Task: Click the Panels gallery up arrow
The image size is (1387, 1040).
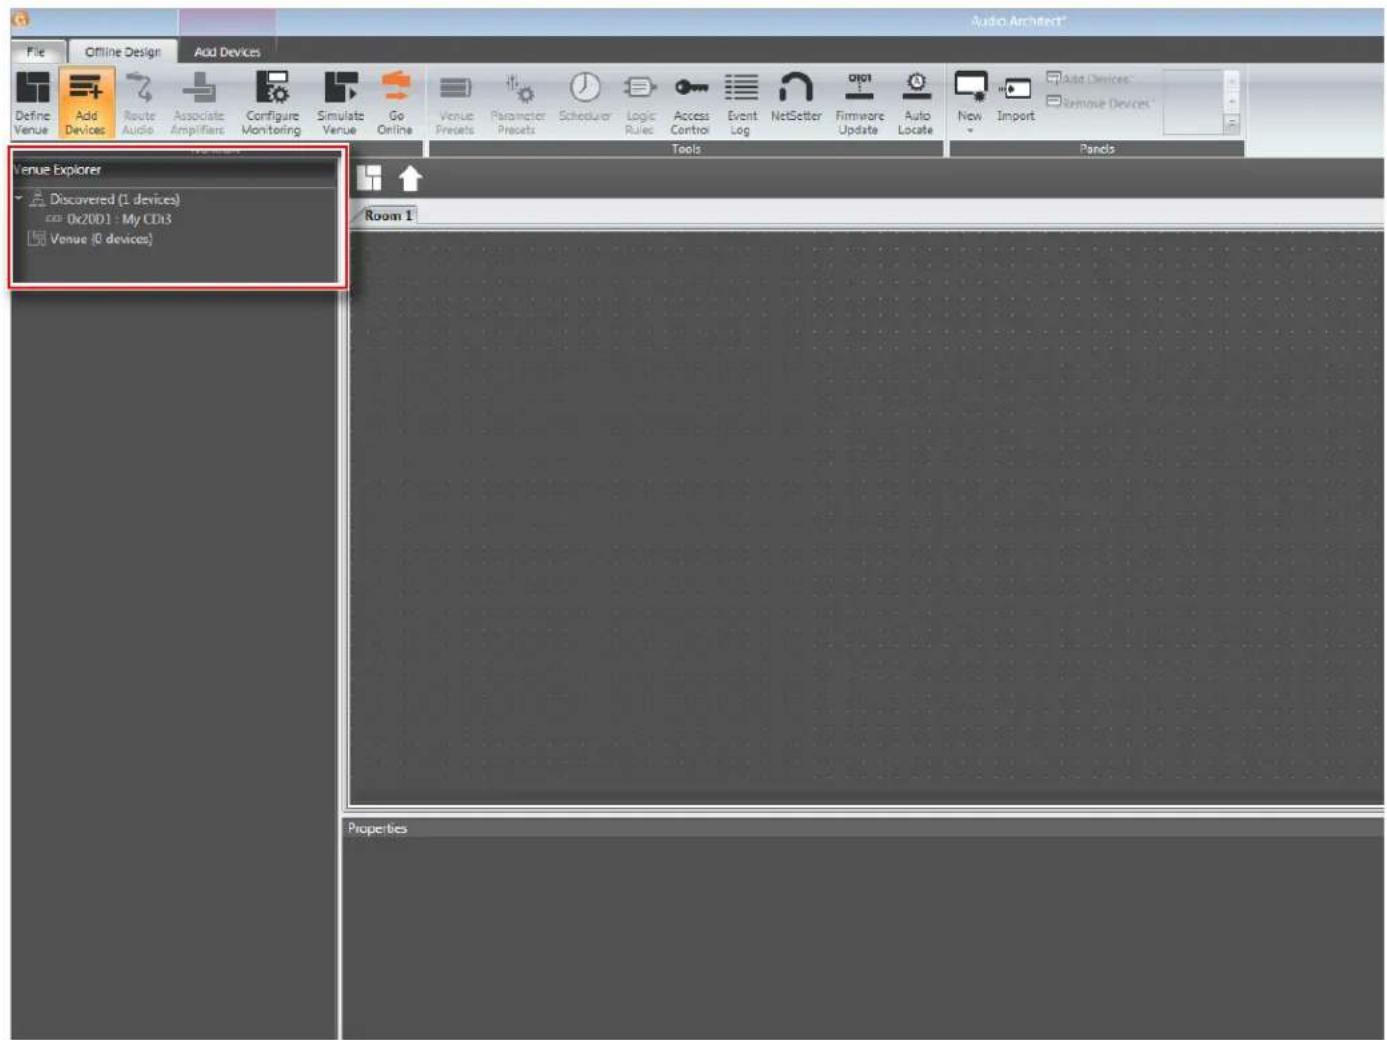Action: click(x=1232, y=80)
